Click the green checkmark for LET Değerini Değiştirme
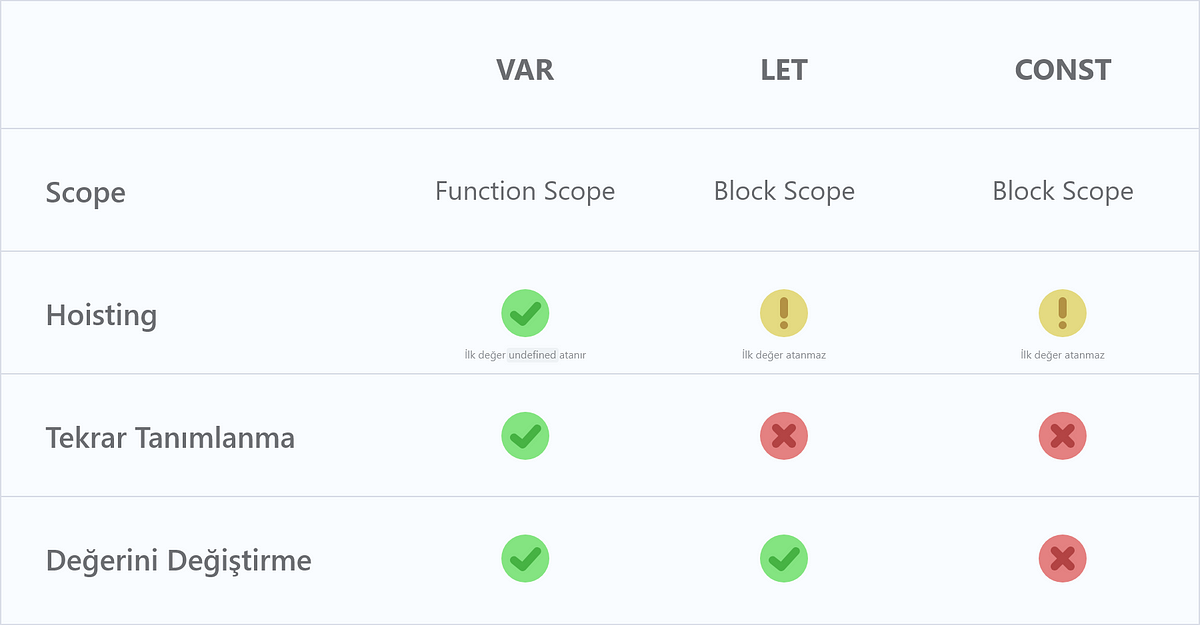Screen dimensions: 1200x625 [x=784, y=558]
